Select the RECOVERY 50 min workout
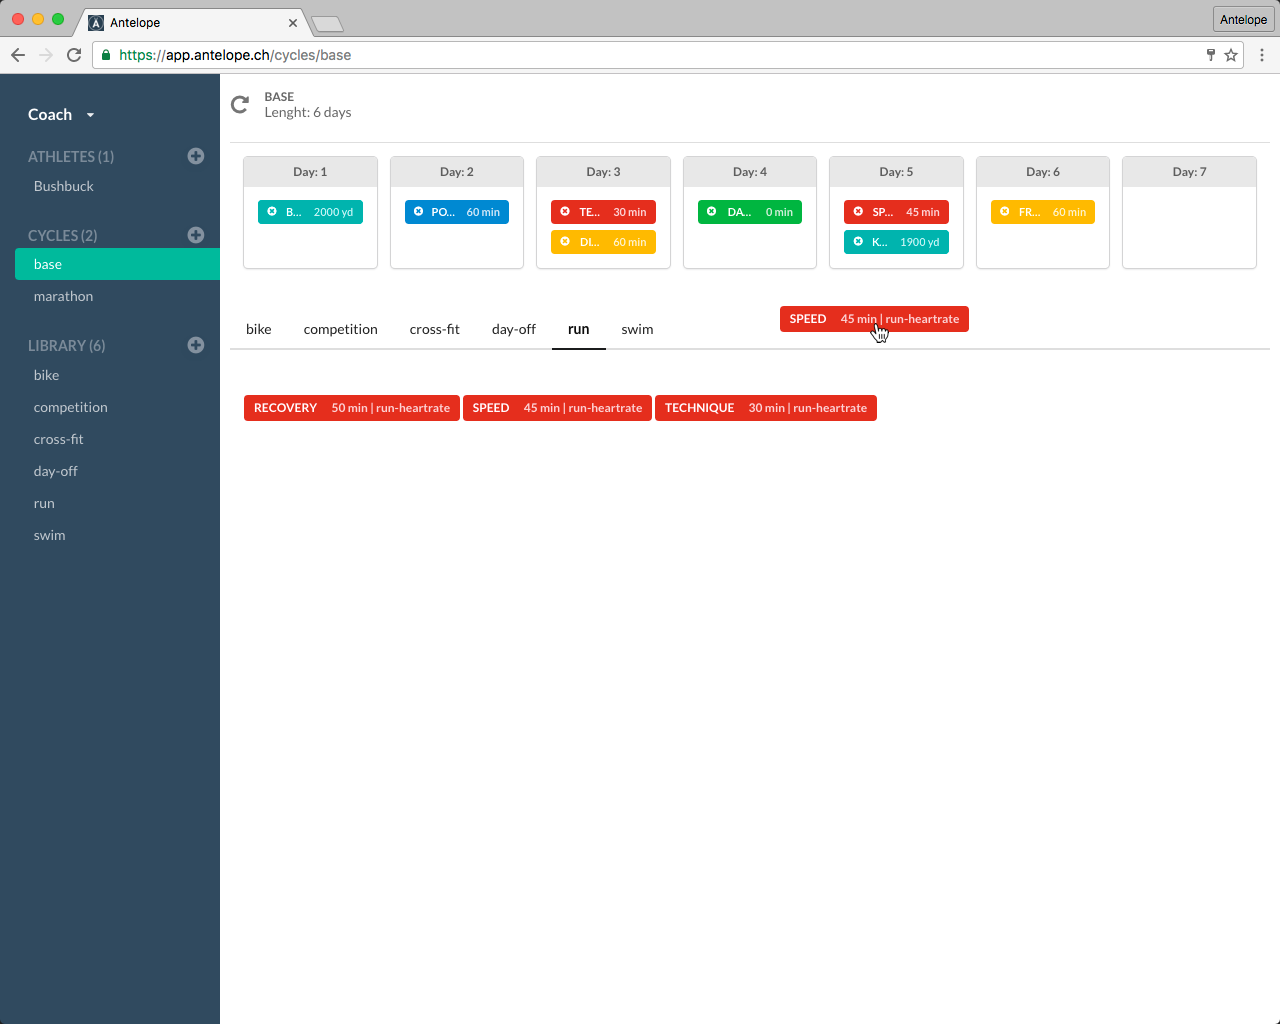Screen dimensions: 1280x1024 tap(352, 408)
